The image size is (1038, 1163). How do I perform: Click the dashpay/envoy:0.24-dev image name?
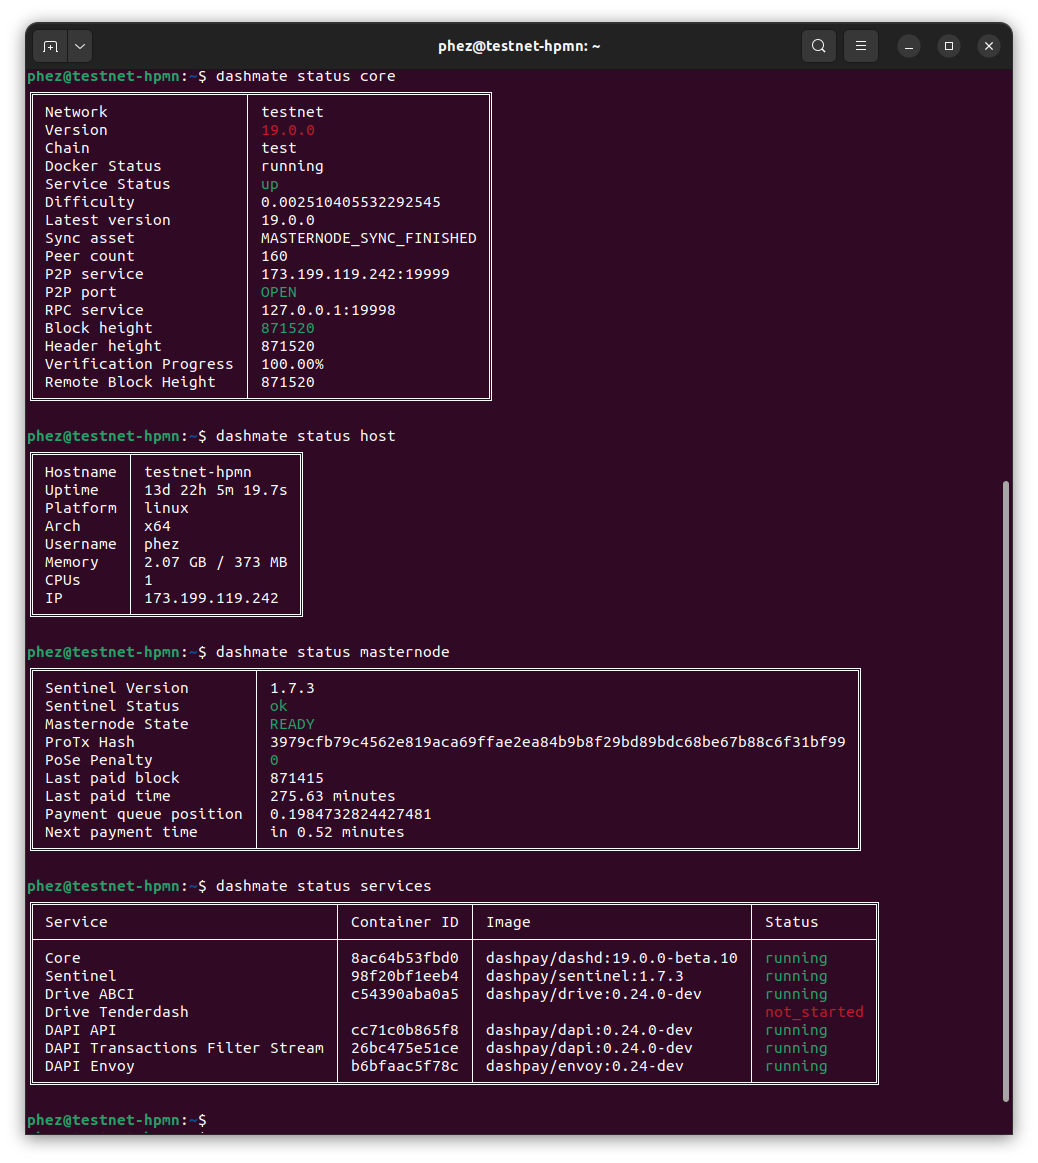pyautogui.click(x=584, y=1066)
